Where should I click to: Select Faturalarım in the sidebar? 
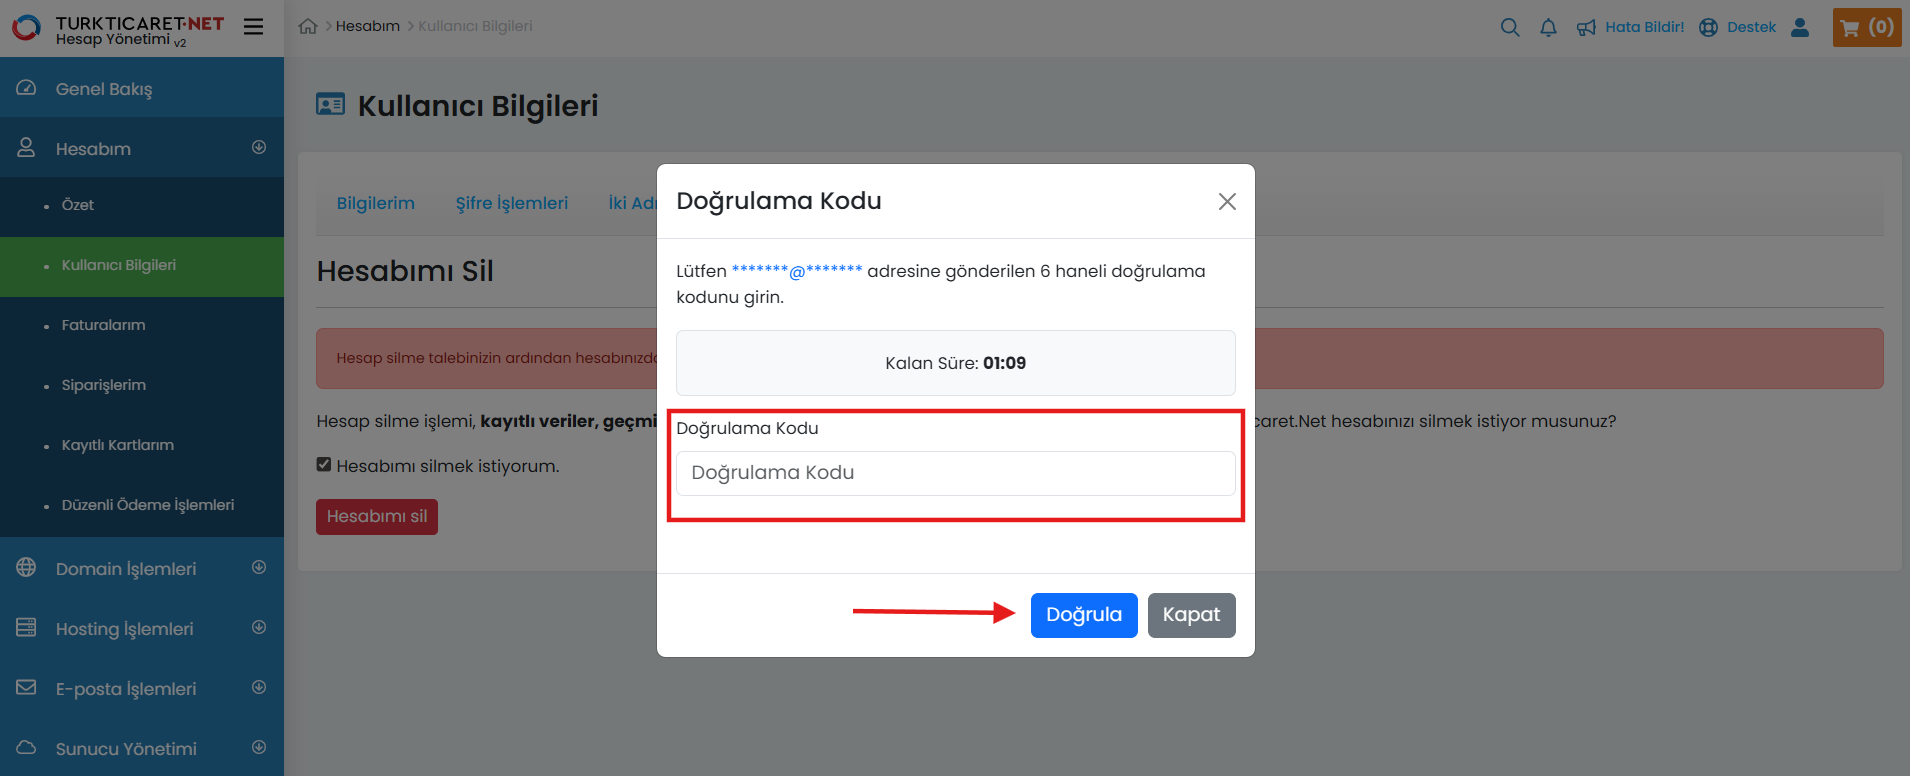click(103, 325)
